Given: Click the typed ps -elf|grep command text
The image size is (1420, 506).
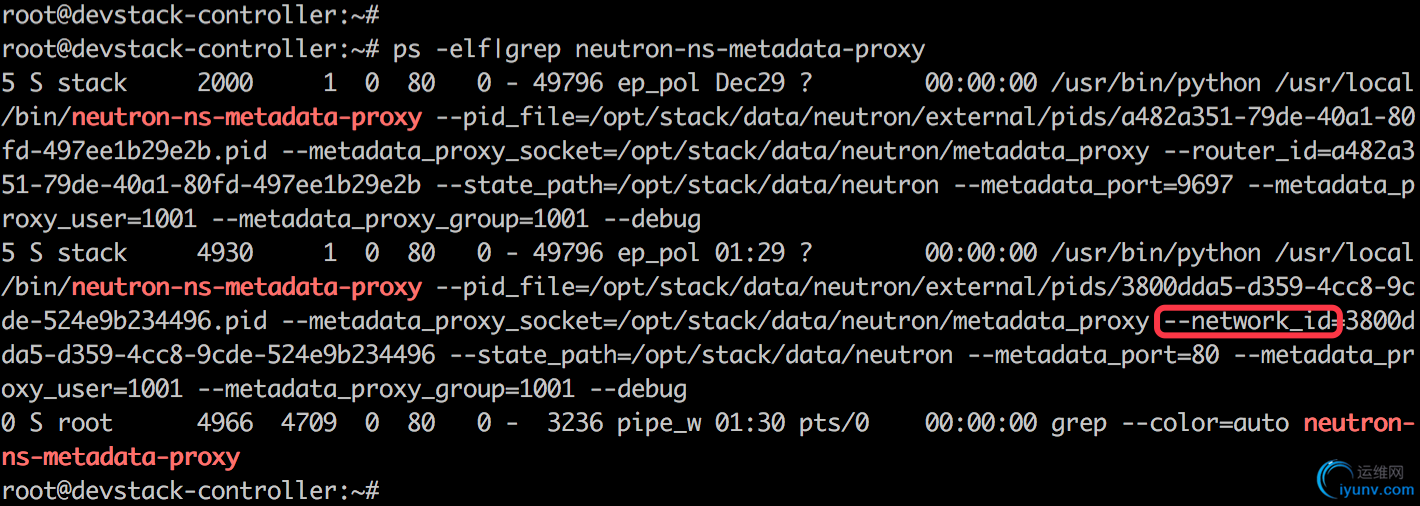Looking at the screenshot, I should pyautogui.click(x=660, y=48).
